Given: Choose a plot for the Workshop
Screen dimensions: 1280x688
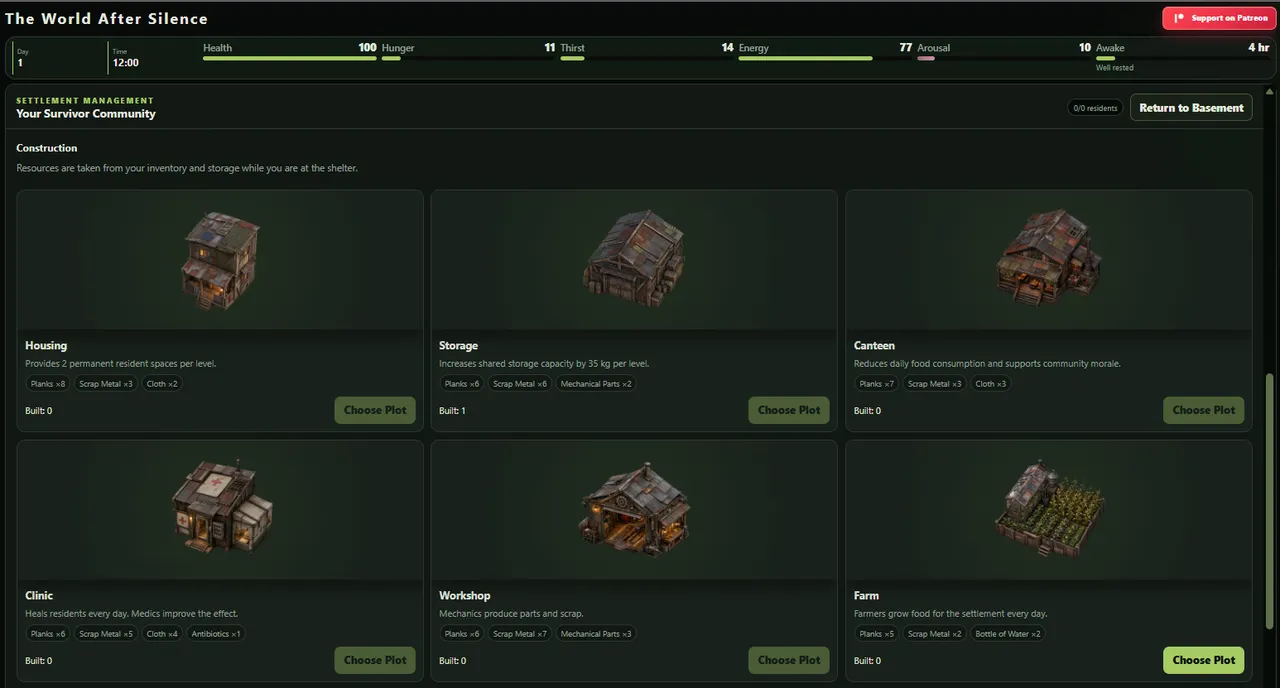Looking at the screenshot, I should [x=789, y=660].
